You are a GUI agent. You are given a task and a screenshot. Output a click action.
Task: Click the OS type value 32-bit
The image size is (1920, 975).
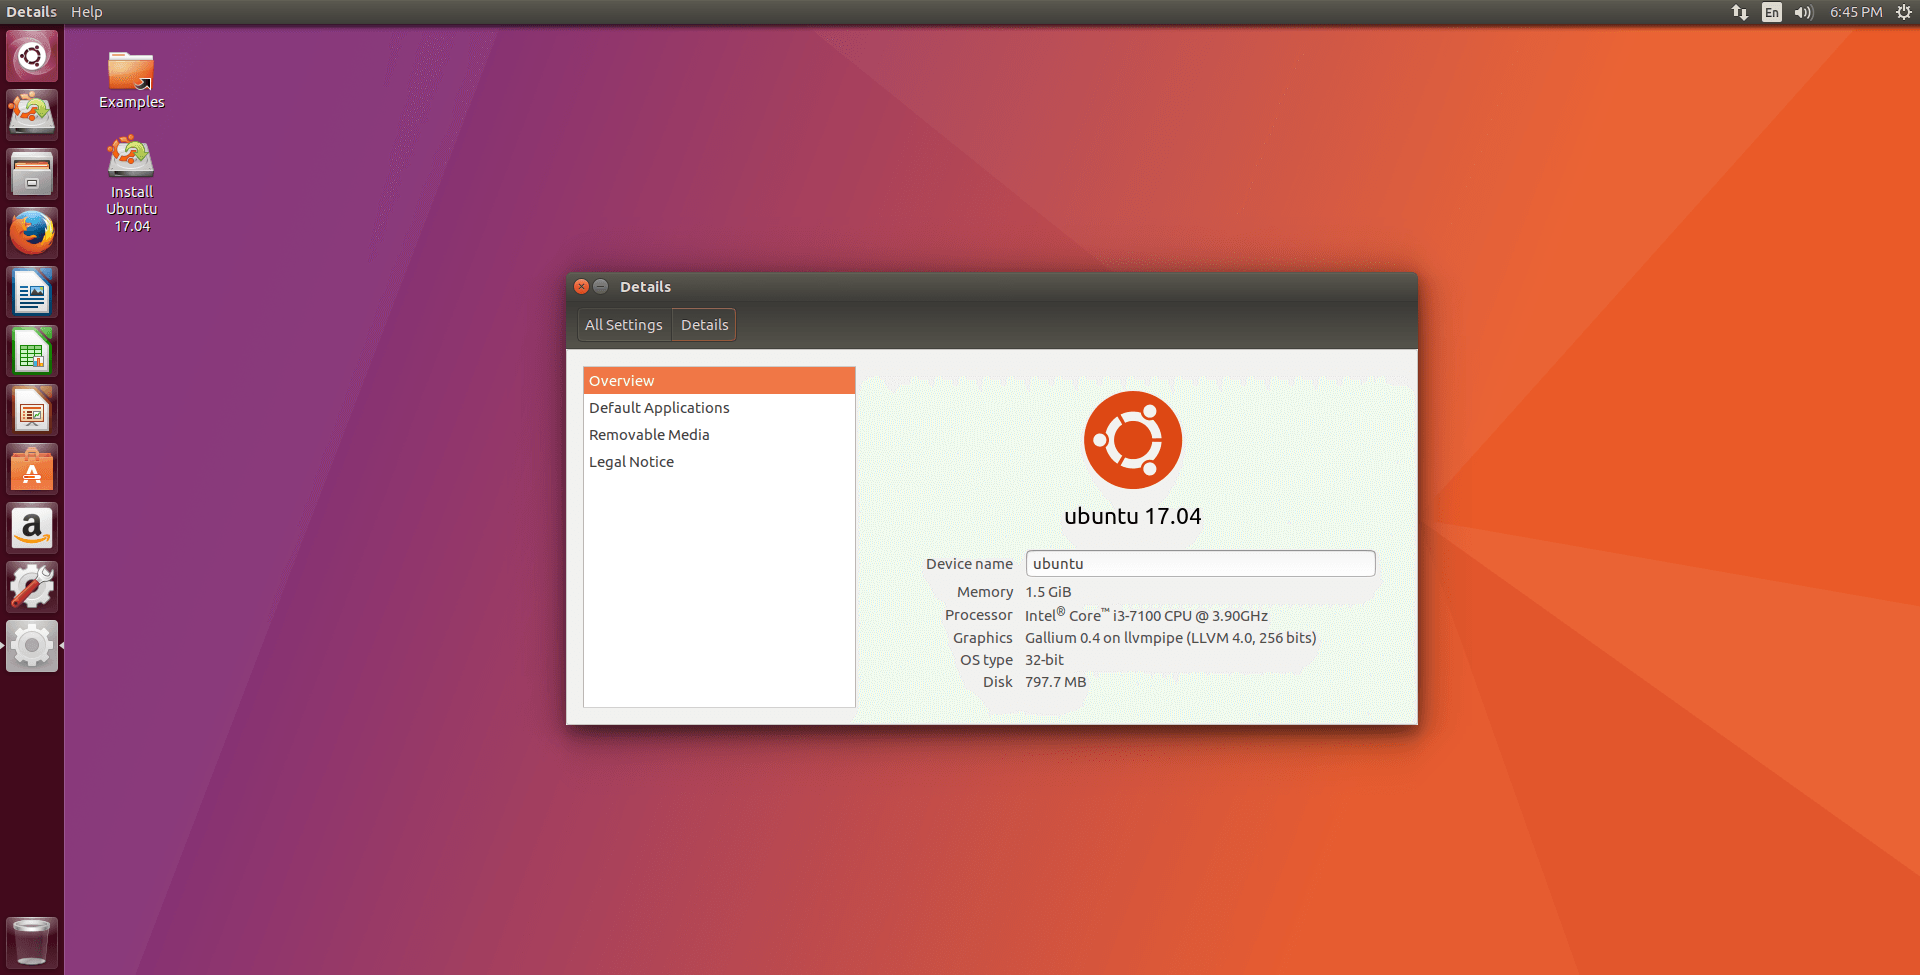[x=1044, y=660]
